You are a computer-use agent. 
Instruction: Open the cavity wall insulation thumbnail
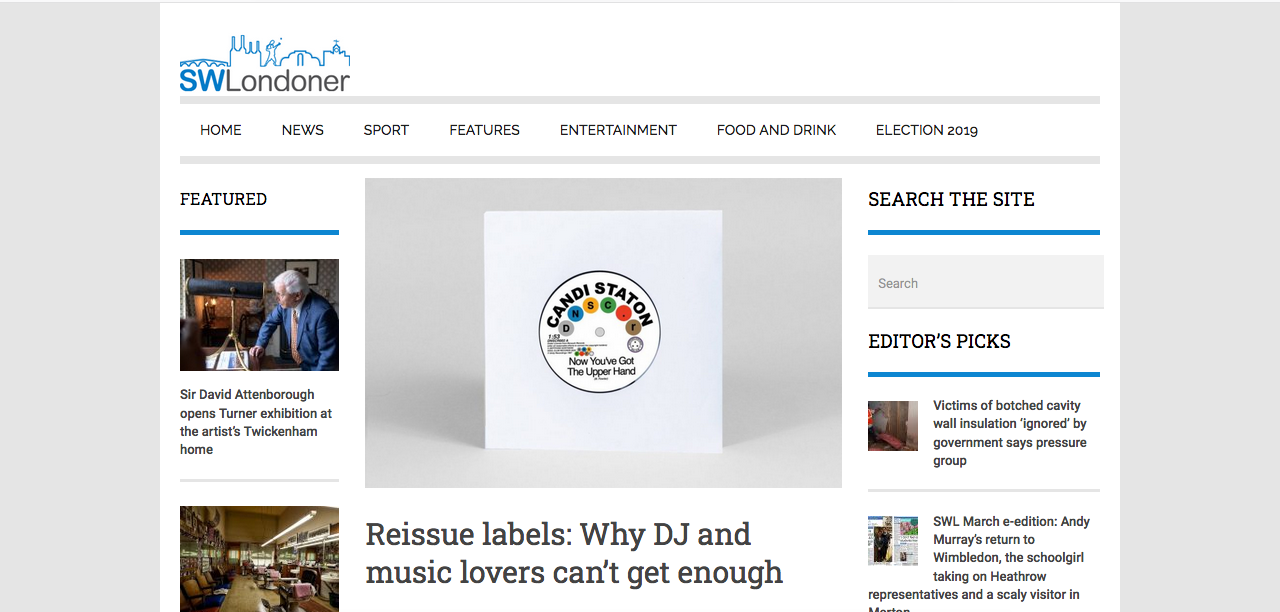pos(893,426)
